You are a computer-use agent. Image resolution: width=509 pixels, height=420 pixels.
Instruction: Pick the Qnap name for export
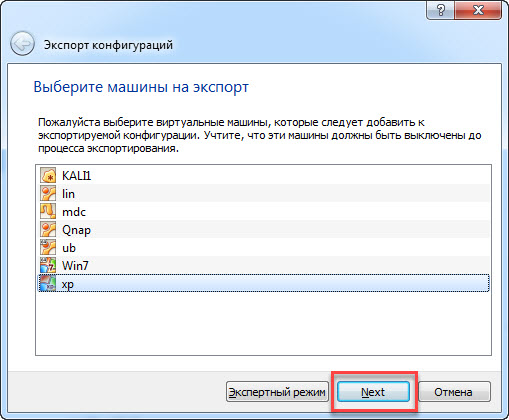point(76,230)
